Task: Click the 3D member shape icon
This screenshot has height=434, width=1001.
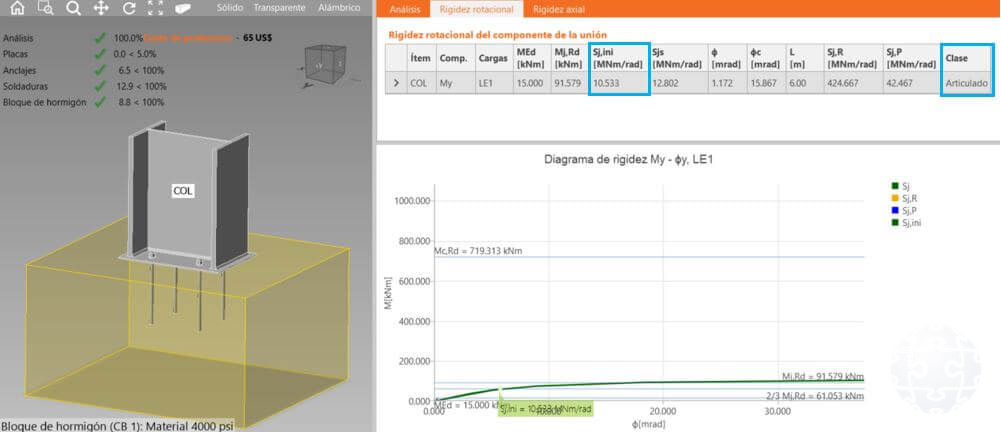Action: 182,8
